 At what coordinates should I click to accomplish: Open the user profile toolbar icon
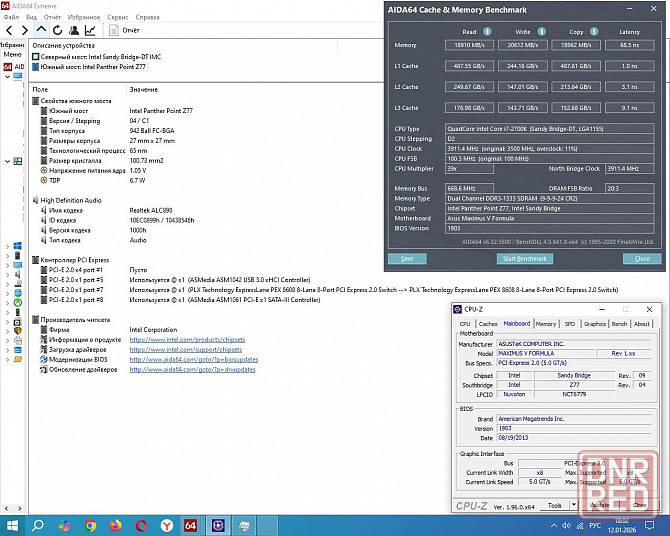[75, 30]
